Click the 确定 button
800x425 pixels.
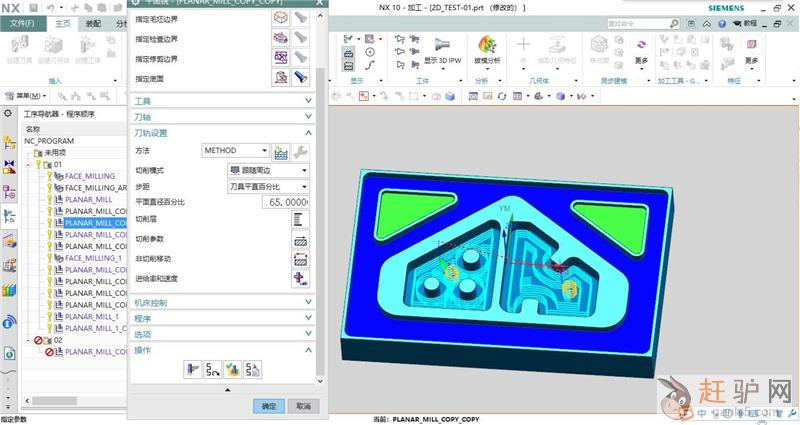coord(267,406)
